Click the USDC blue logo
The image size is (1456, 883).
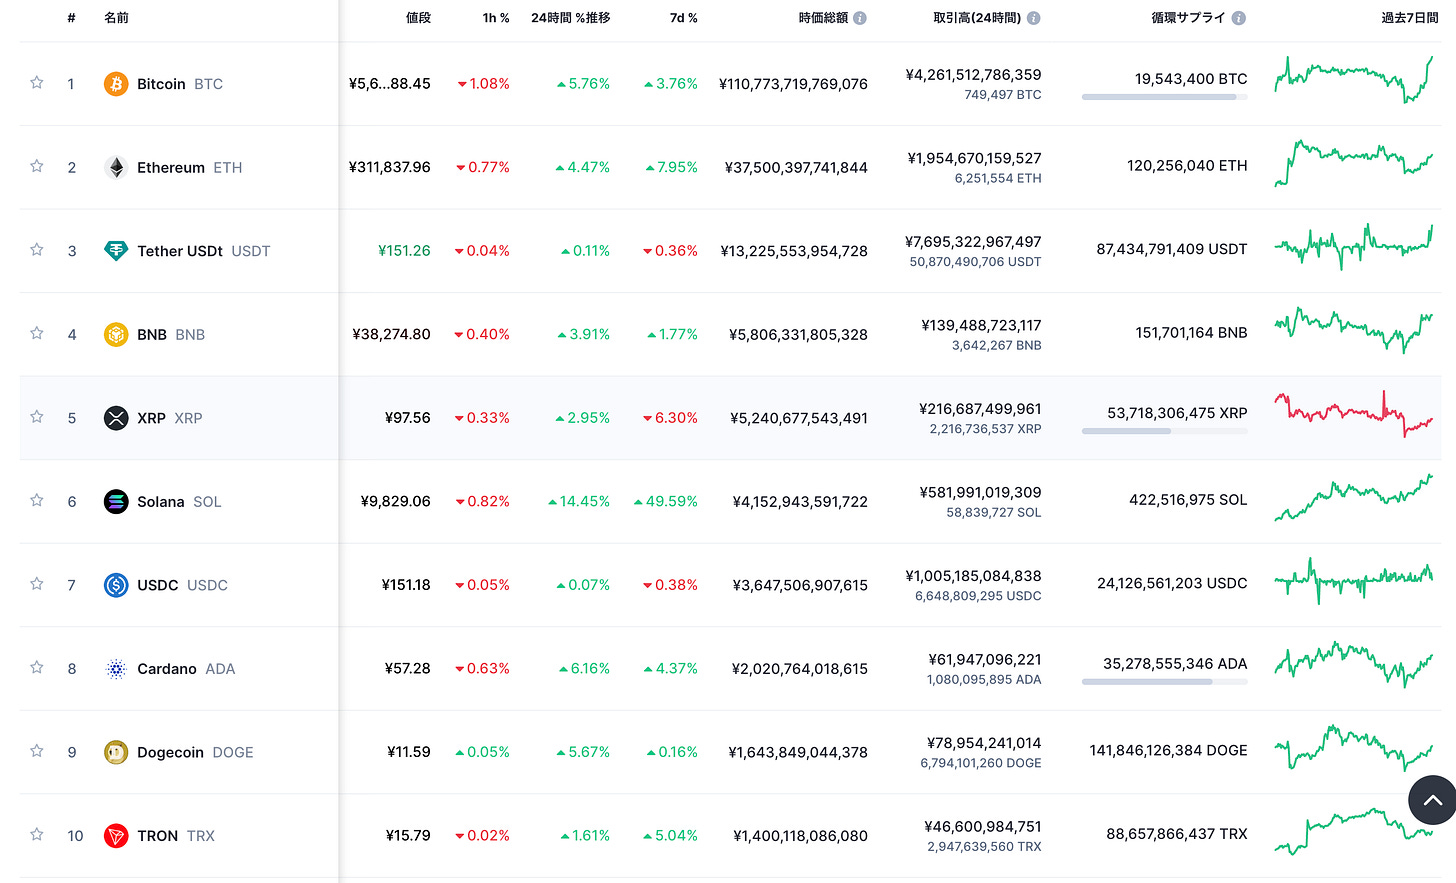pos(116,585)
